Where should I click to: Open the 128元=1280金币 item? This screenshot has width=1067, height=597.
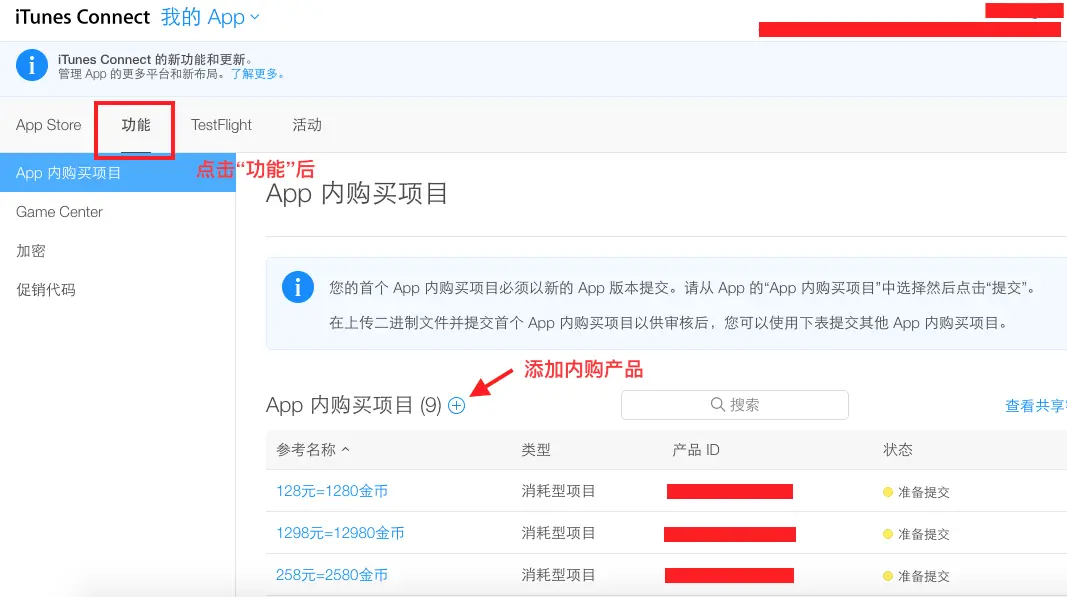coord(331,491)
